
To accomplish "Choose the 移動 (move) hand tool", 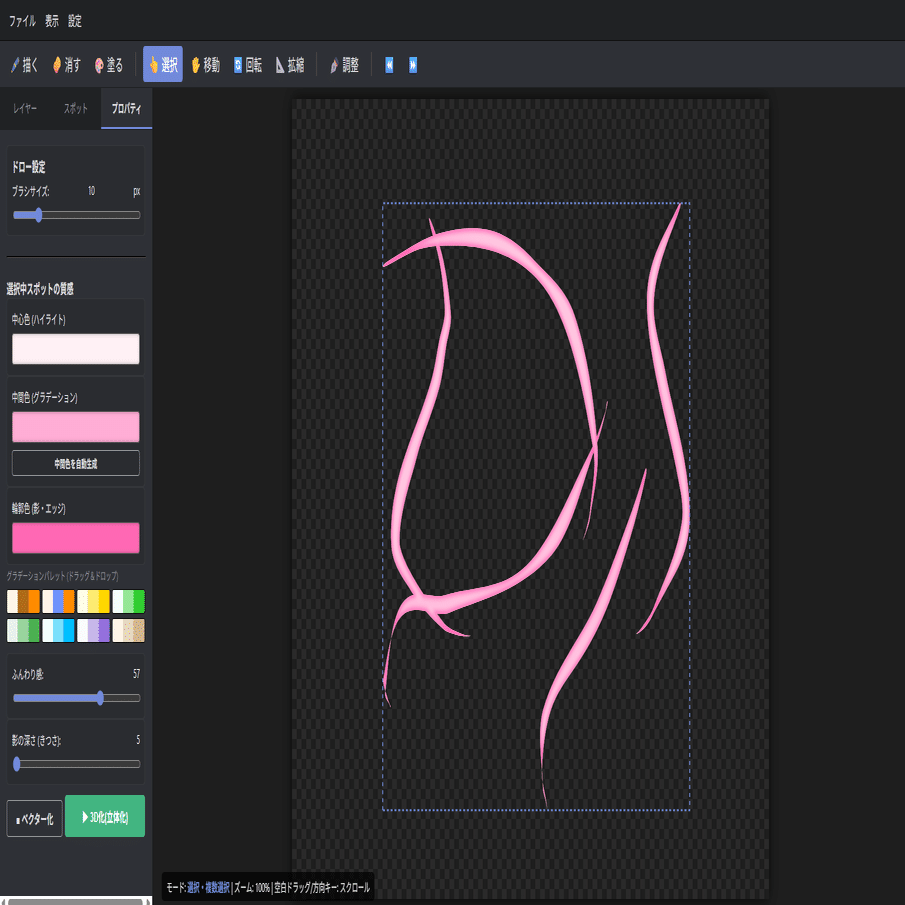I will [x=205, y=65].
